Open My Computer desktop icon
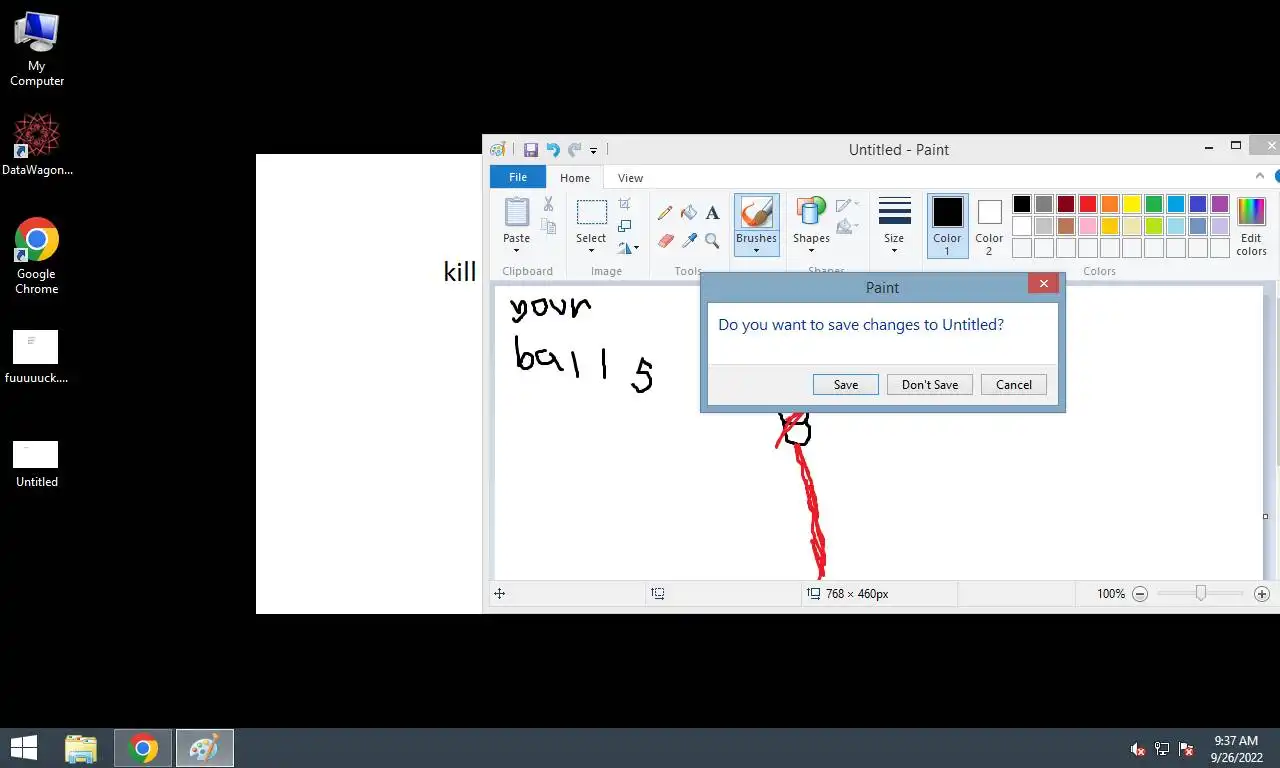Screen dimensions: 1280x768 [37, 48]
